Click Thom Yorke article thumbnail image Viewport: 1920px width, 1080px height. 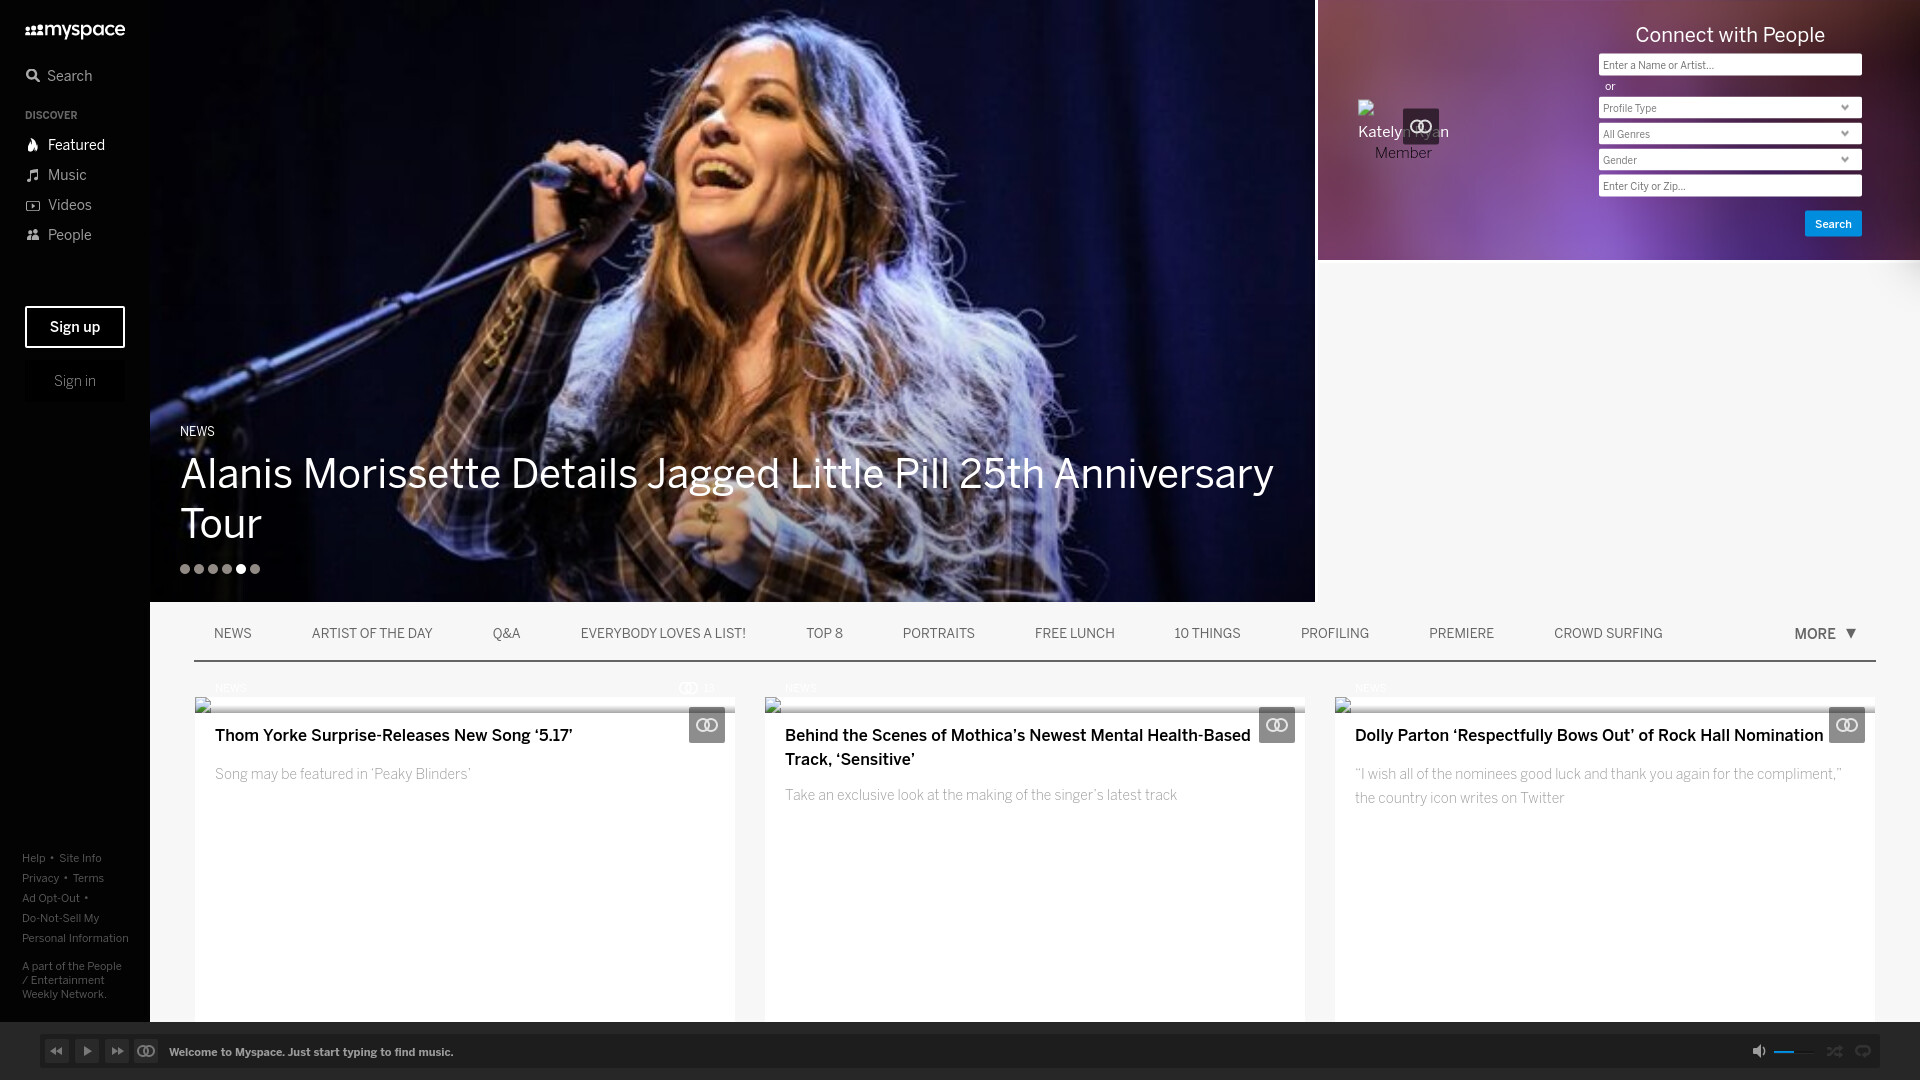click(x=465, y=705)
